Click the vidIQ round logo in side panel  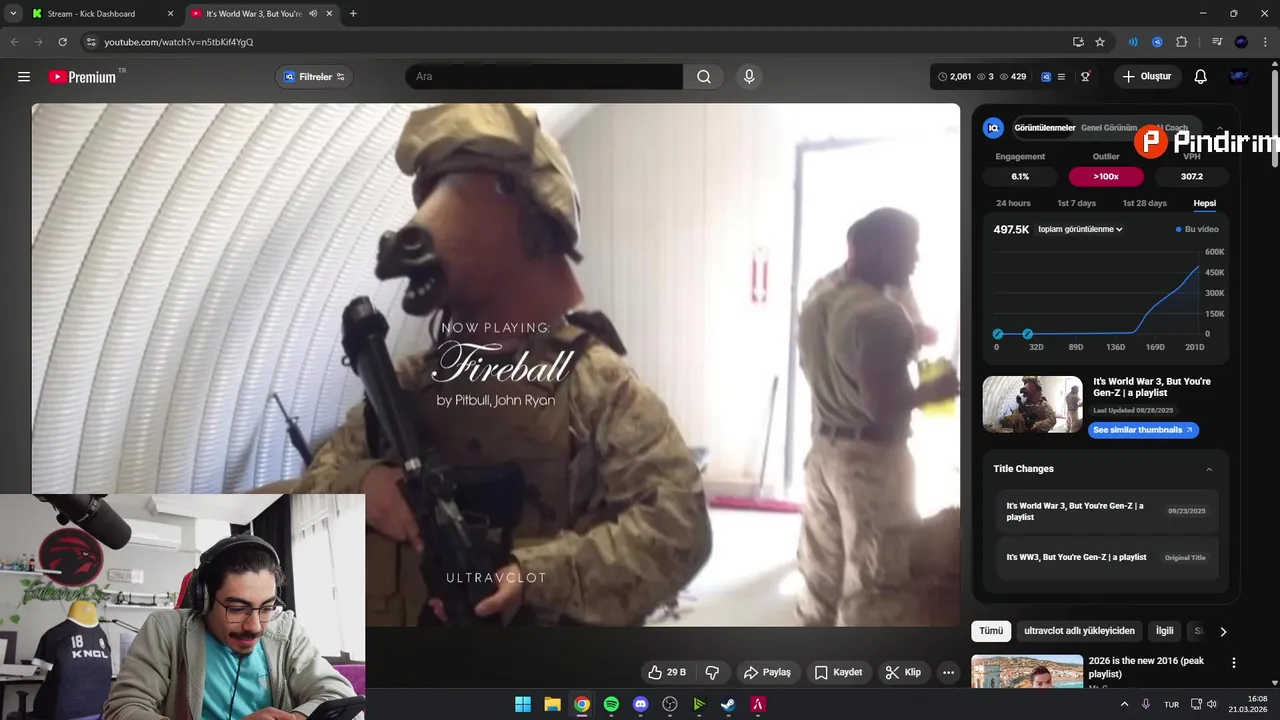pos(993,128)
